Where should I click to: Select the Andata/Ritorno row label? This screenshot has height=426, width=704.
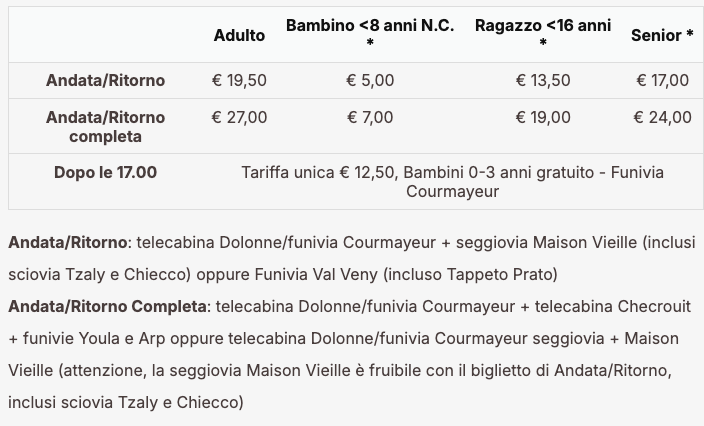tap(105, 81)
